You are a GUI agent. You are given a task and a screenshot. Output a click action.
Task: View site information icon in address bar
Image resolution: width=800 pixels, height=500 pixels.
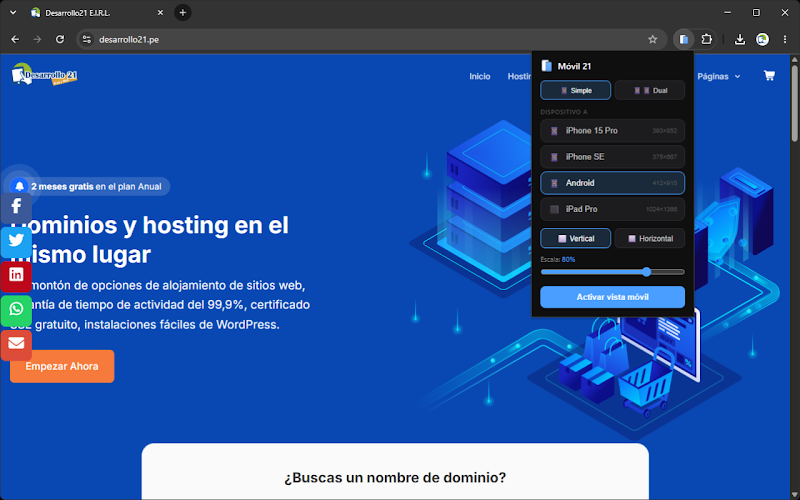(87, 39)
